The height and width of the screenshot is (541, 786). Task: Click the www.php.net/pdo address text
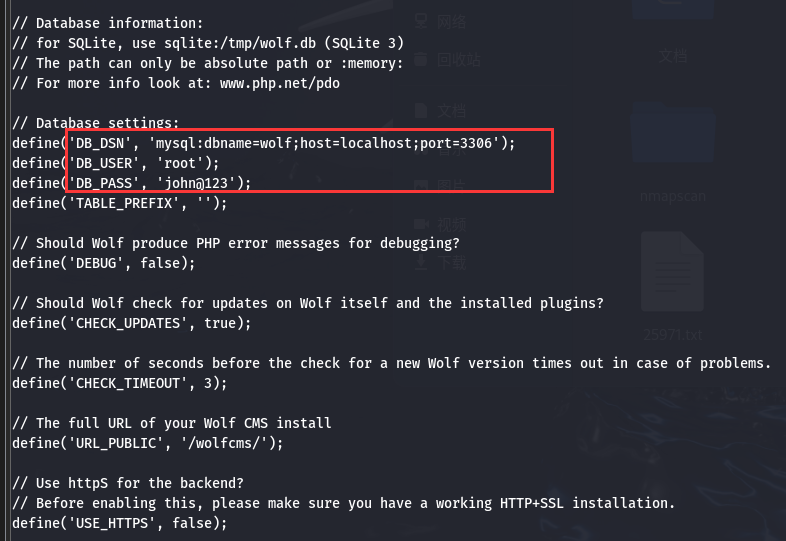[280, 83]
